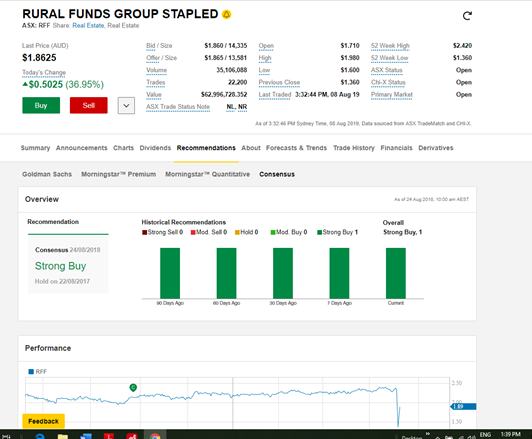Click the Offer / Size label
The width and height of the screenshot is (532, 439).
[162, 58]
